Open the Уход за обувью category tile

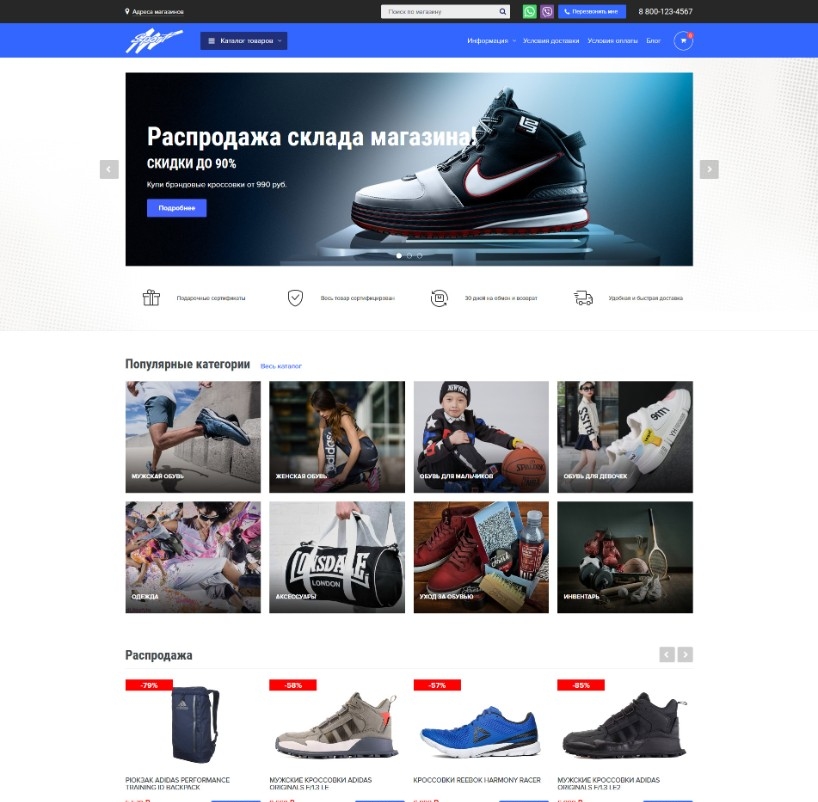pyautogui.click(x=481, y=557)
